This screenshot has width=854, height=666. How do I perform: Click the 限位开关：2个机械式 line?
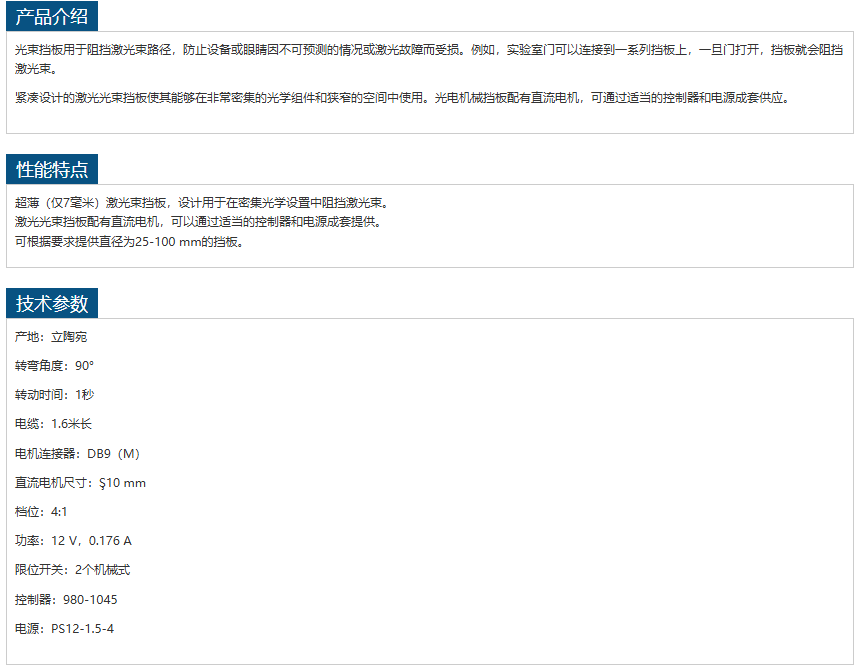(72, 570)
